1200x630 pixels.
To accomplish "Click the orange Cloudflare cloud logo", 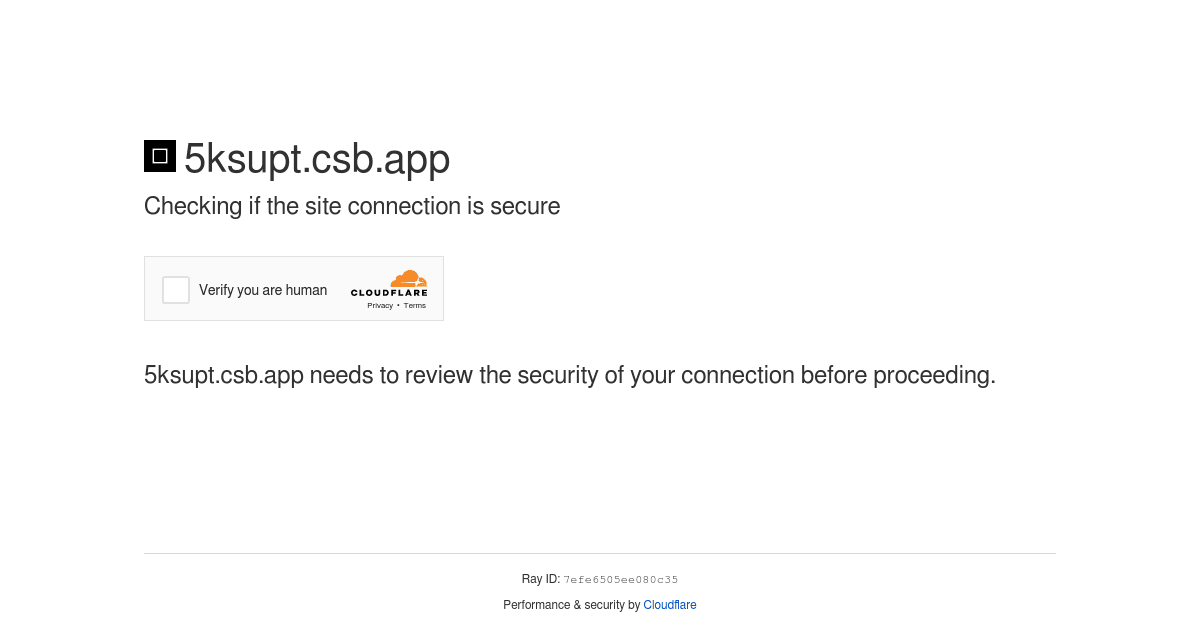I will coord(409,278).
